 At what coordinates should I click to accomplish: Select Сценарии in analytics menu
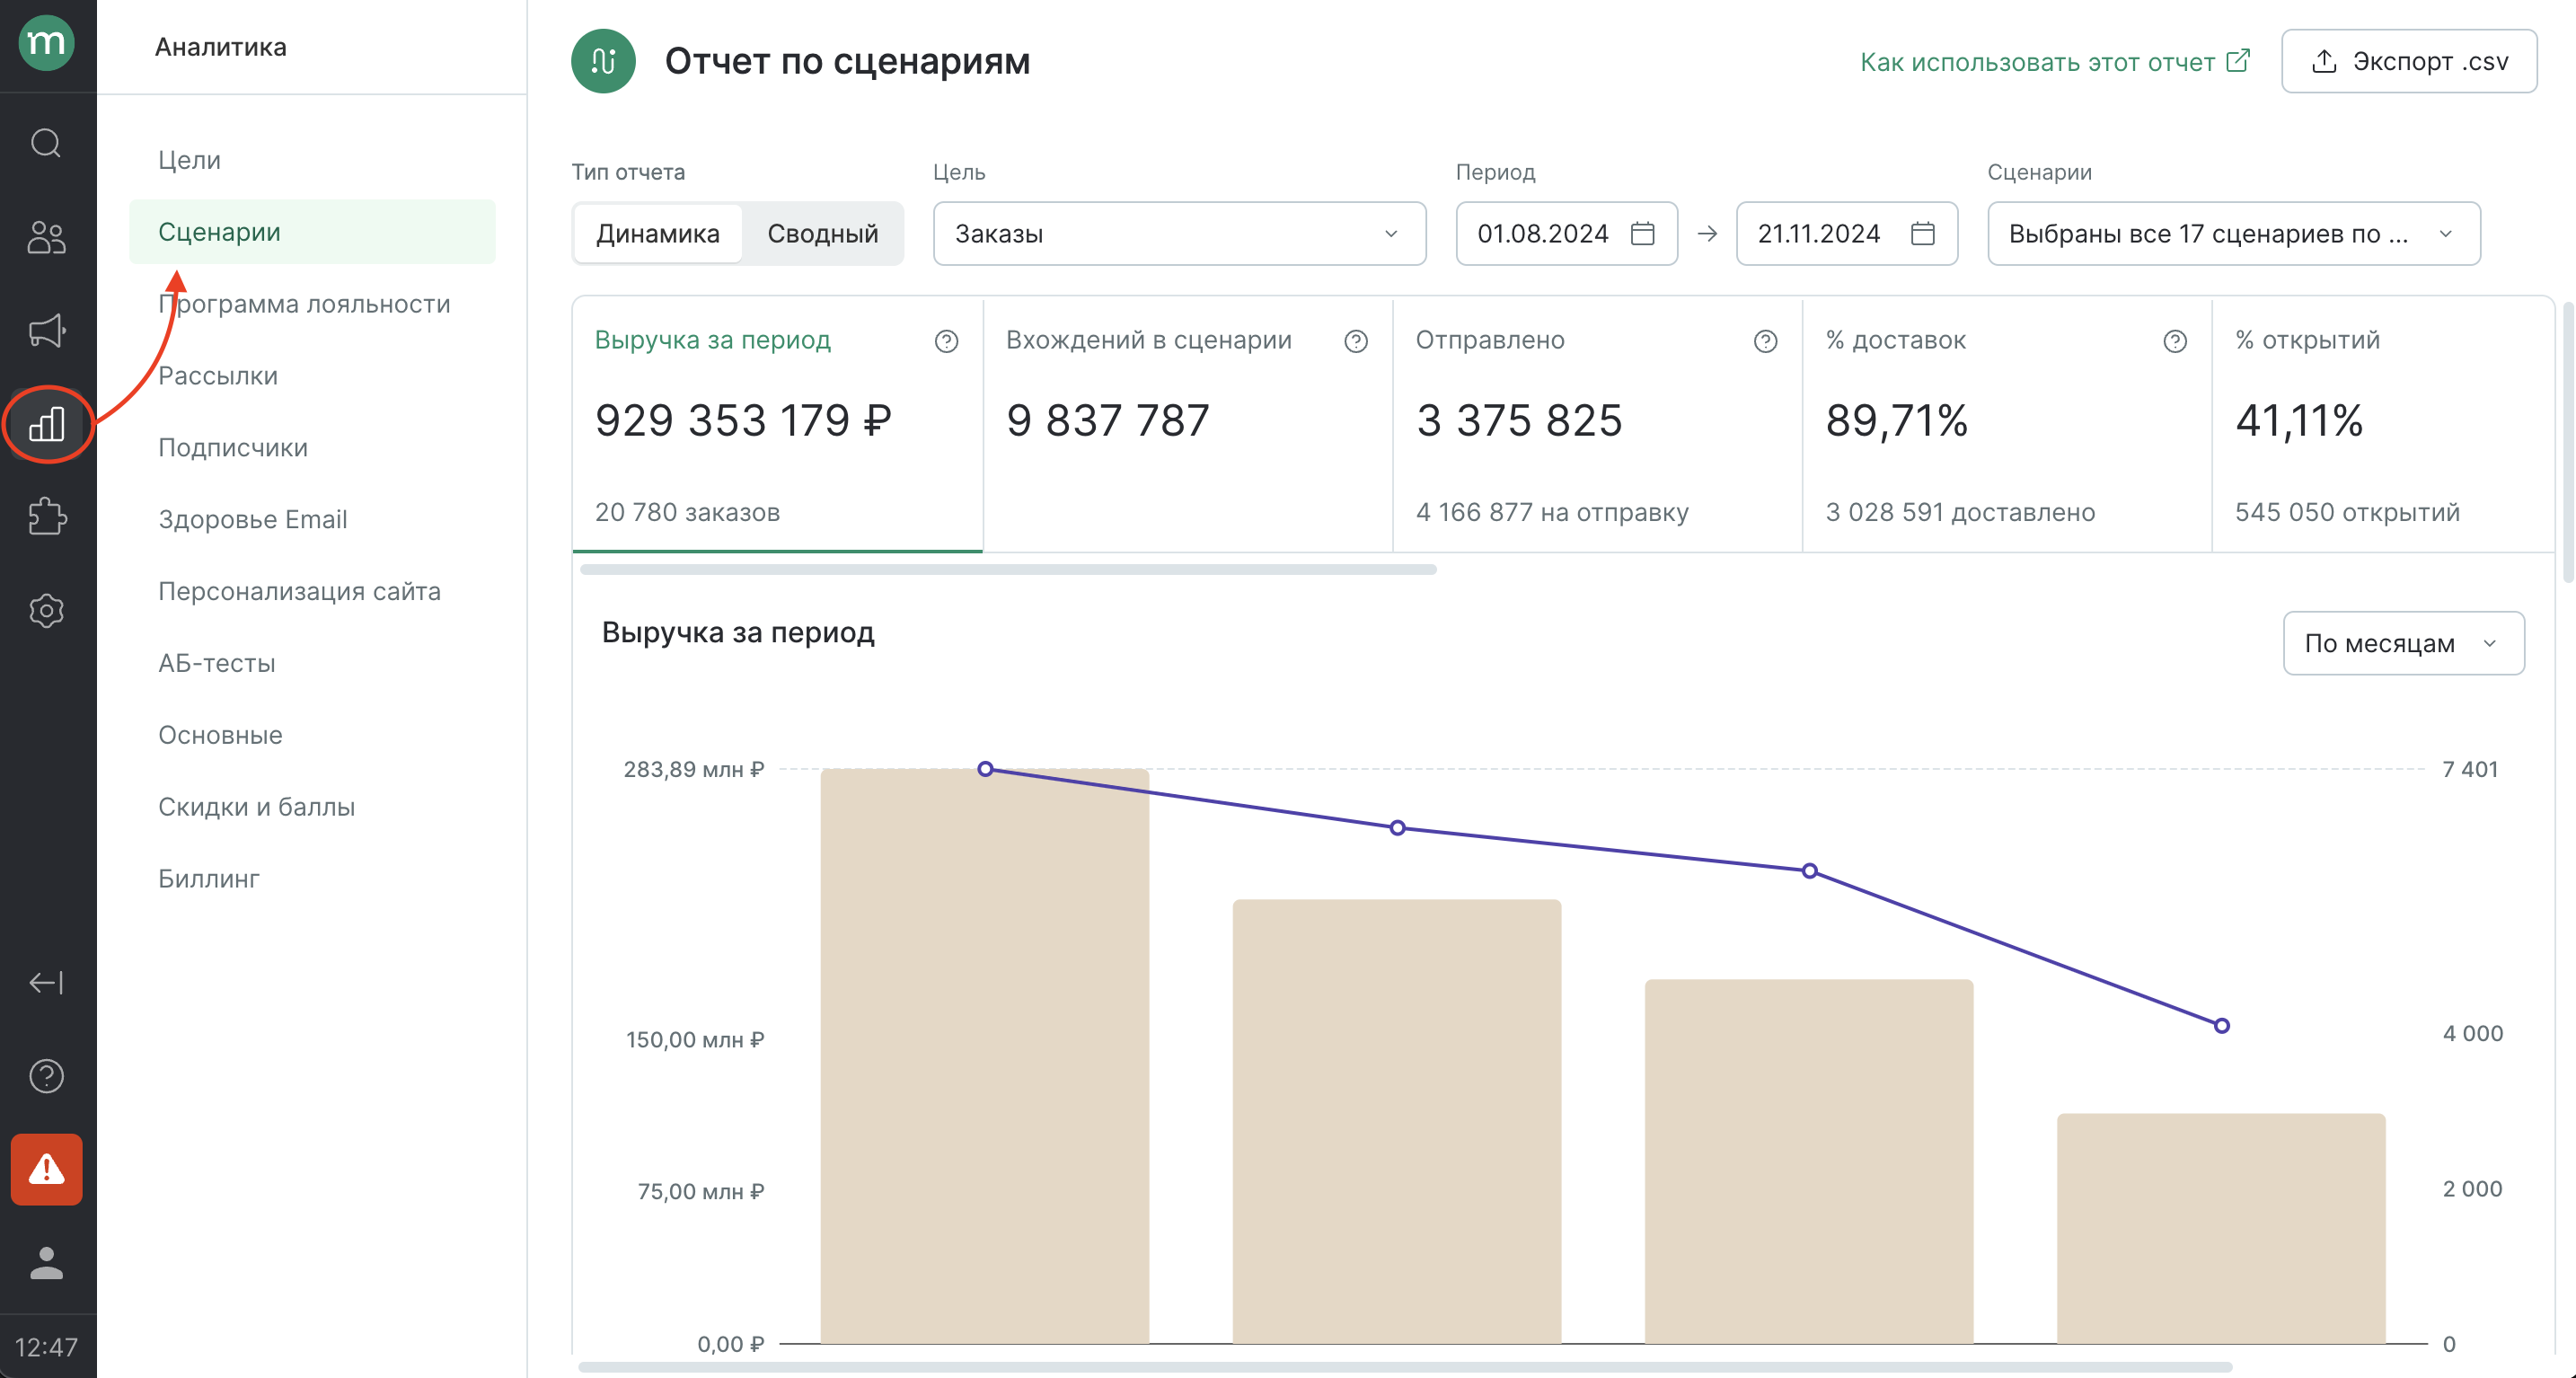click(312, 232)
